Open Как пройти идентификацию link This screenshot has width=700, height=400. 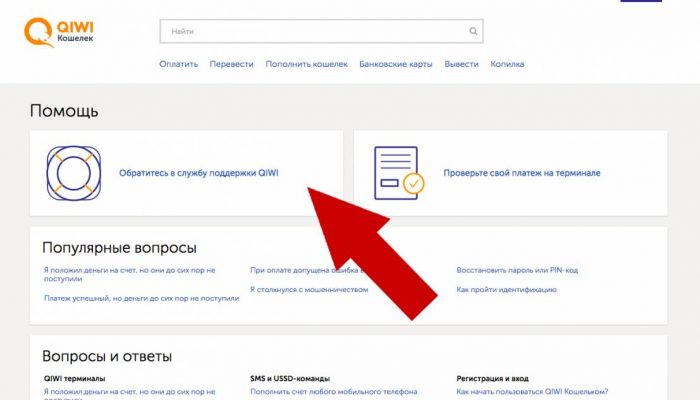click(506, 290)
